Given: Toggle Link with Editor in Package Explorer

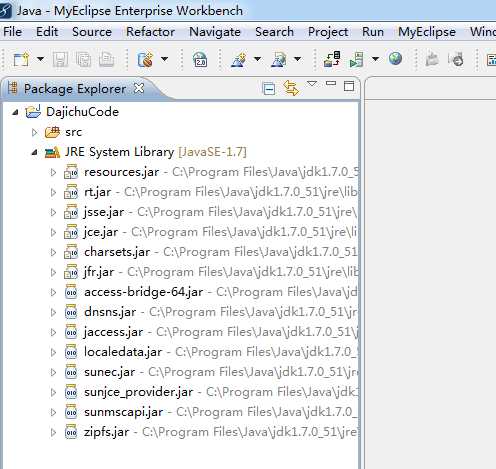Looking at the screenshot, I should coord(291,88).
